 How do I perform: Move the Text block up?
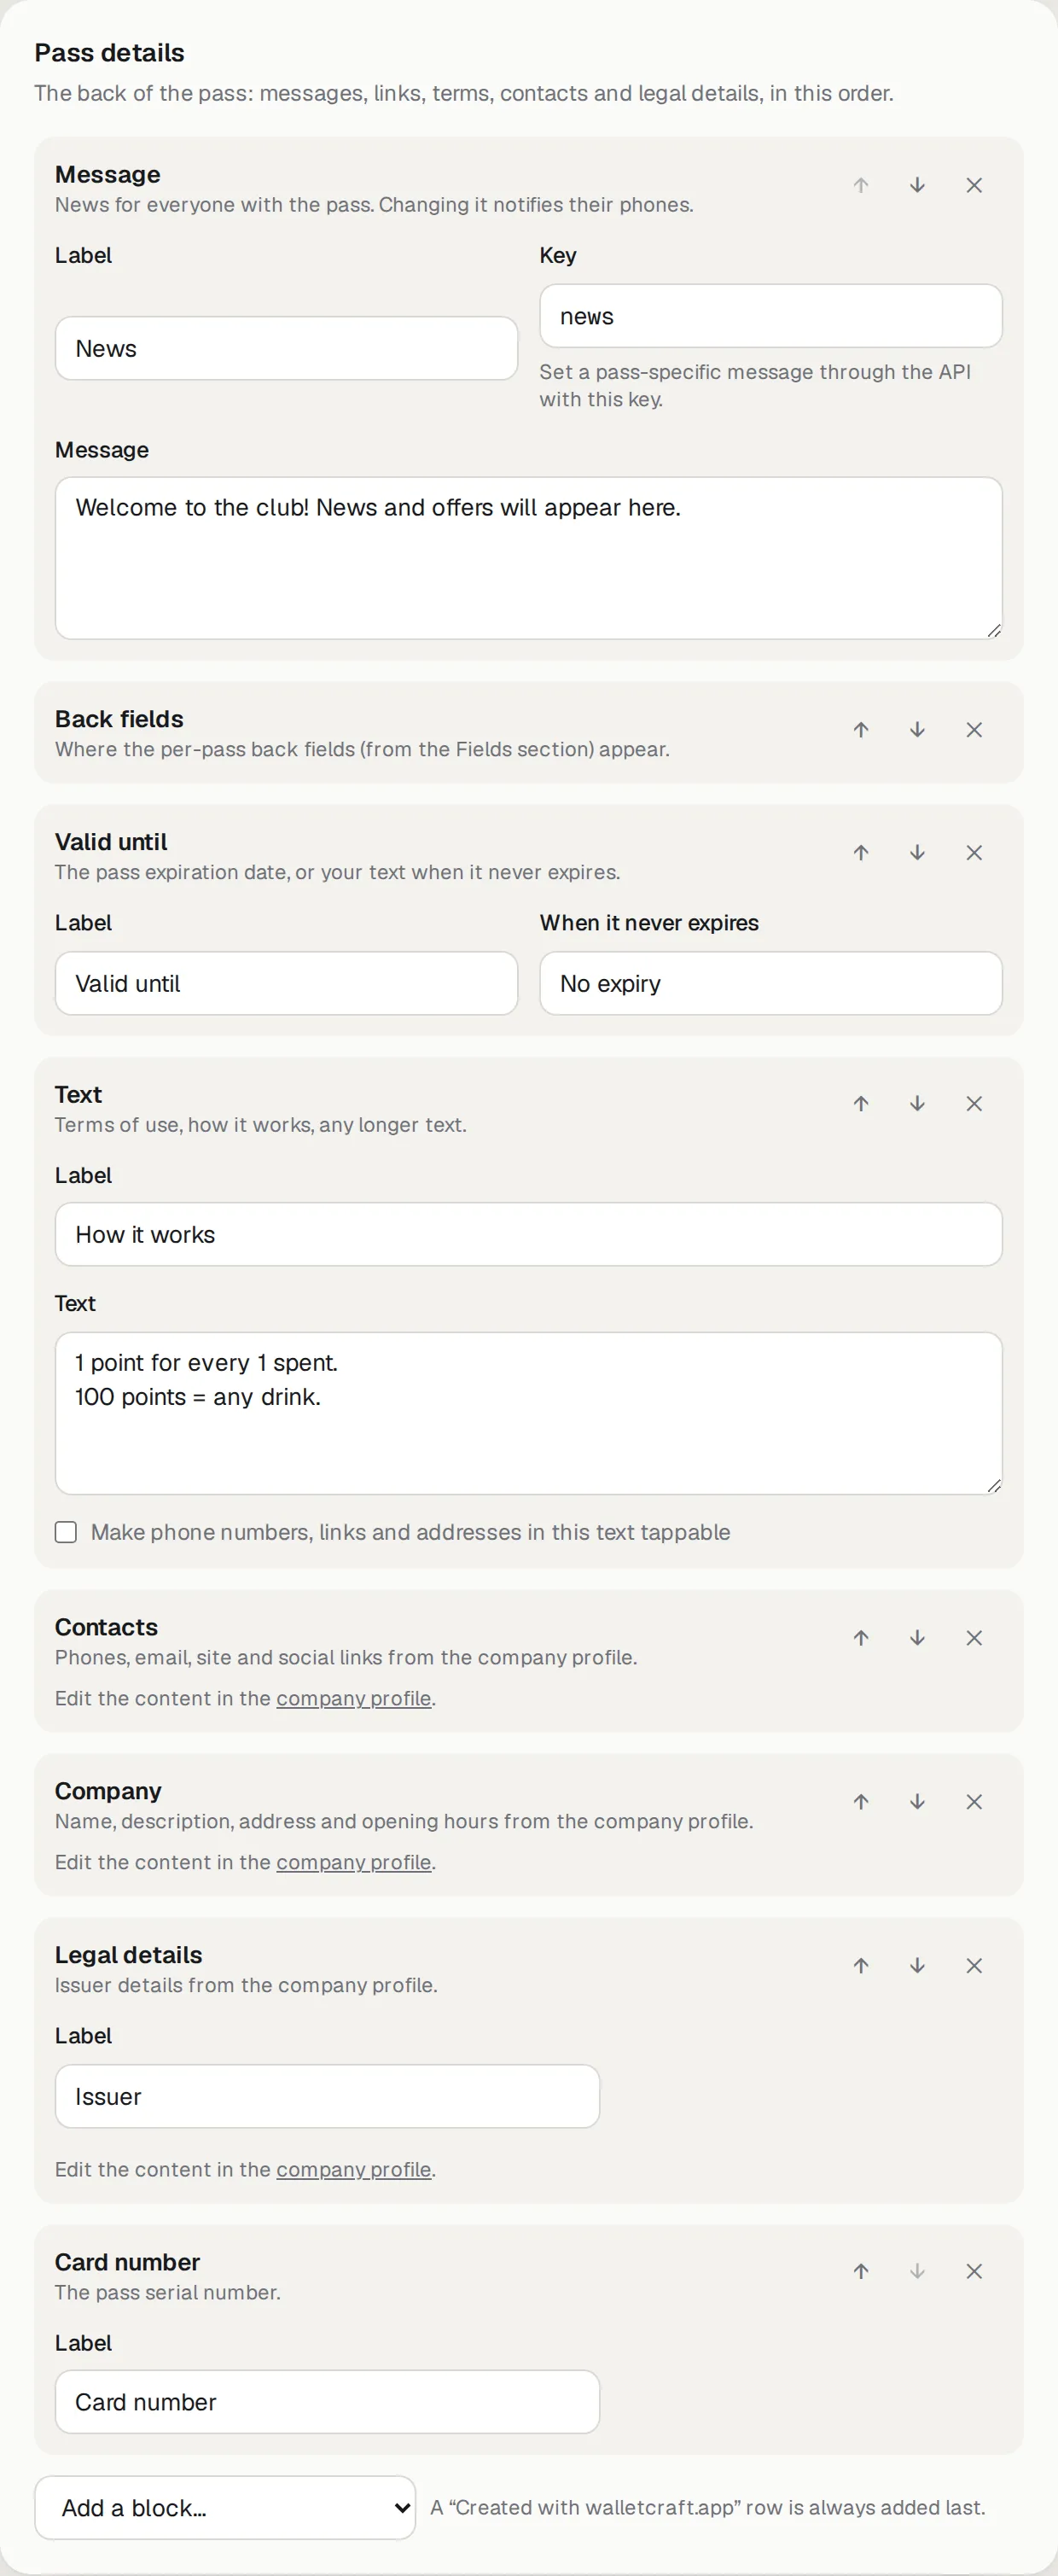(861, 1104)
